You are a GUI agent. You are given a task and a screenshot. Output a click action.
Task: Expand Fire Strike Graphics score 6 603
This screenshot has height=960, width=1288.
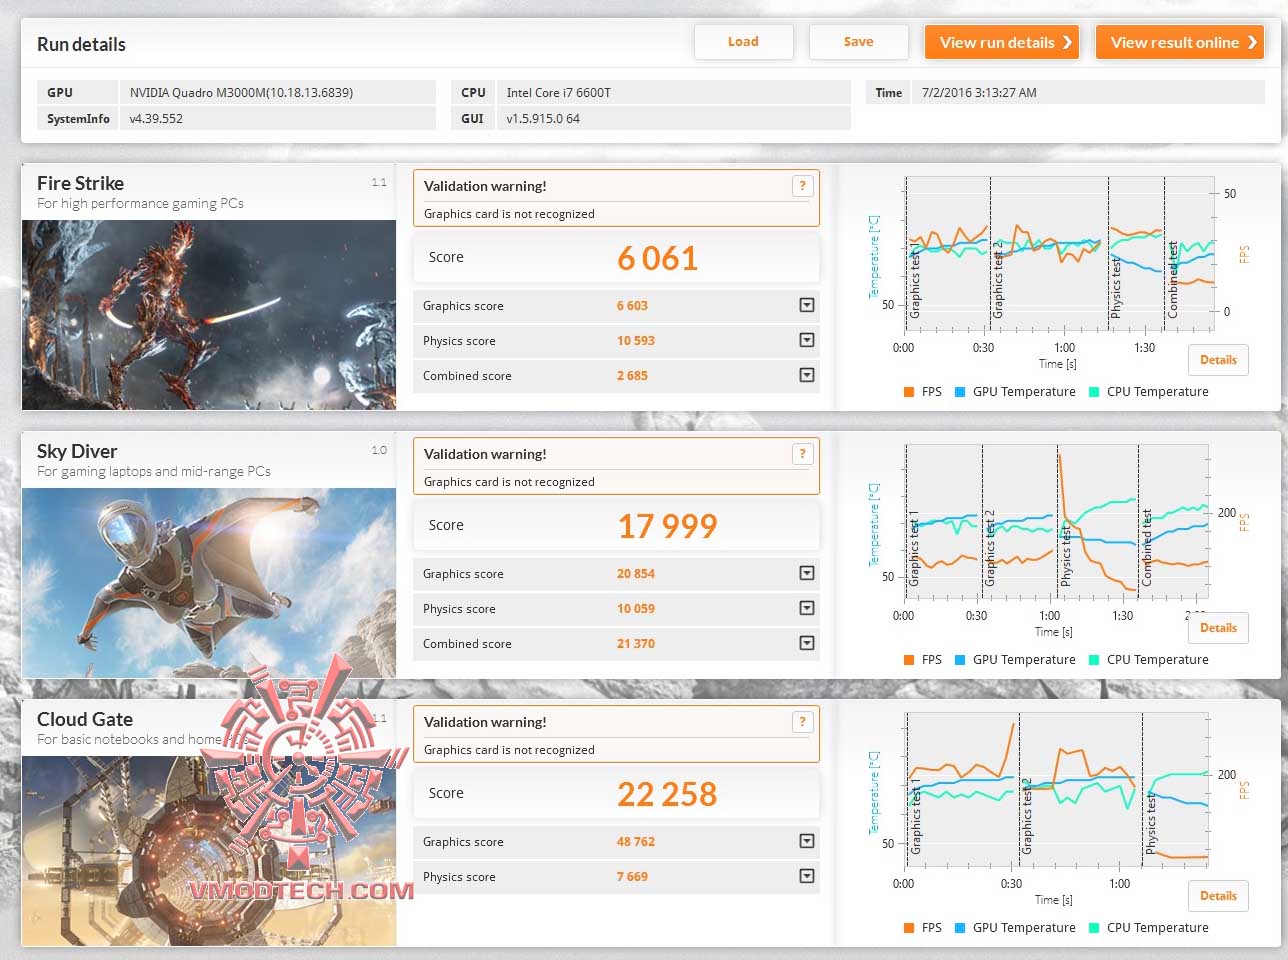[x=807, y=305]
